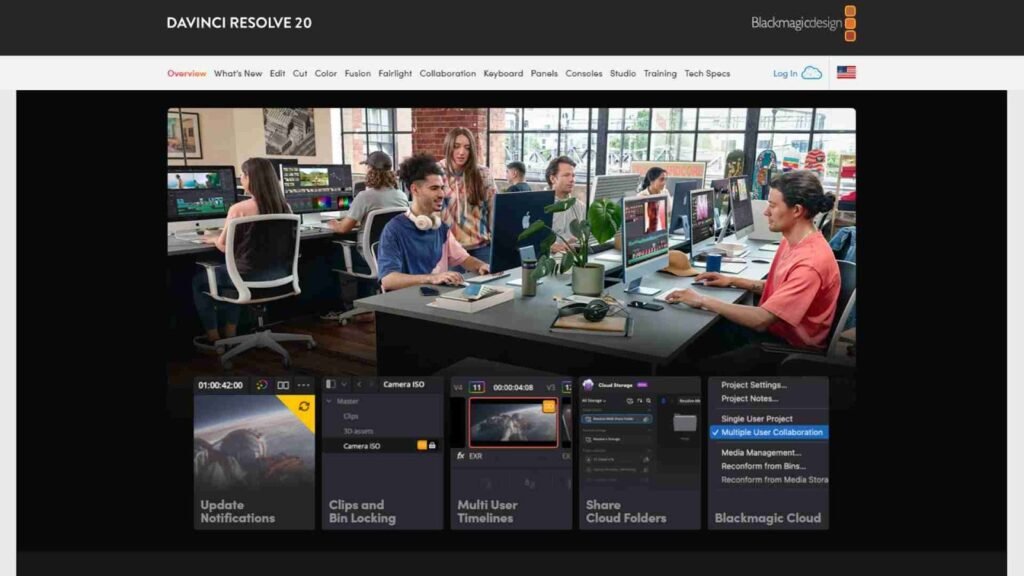Screen dimensions: 1024x576
Task: Switch to the What's New tab
Action: pos(238,73)
